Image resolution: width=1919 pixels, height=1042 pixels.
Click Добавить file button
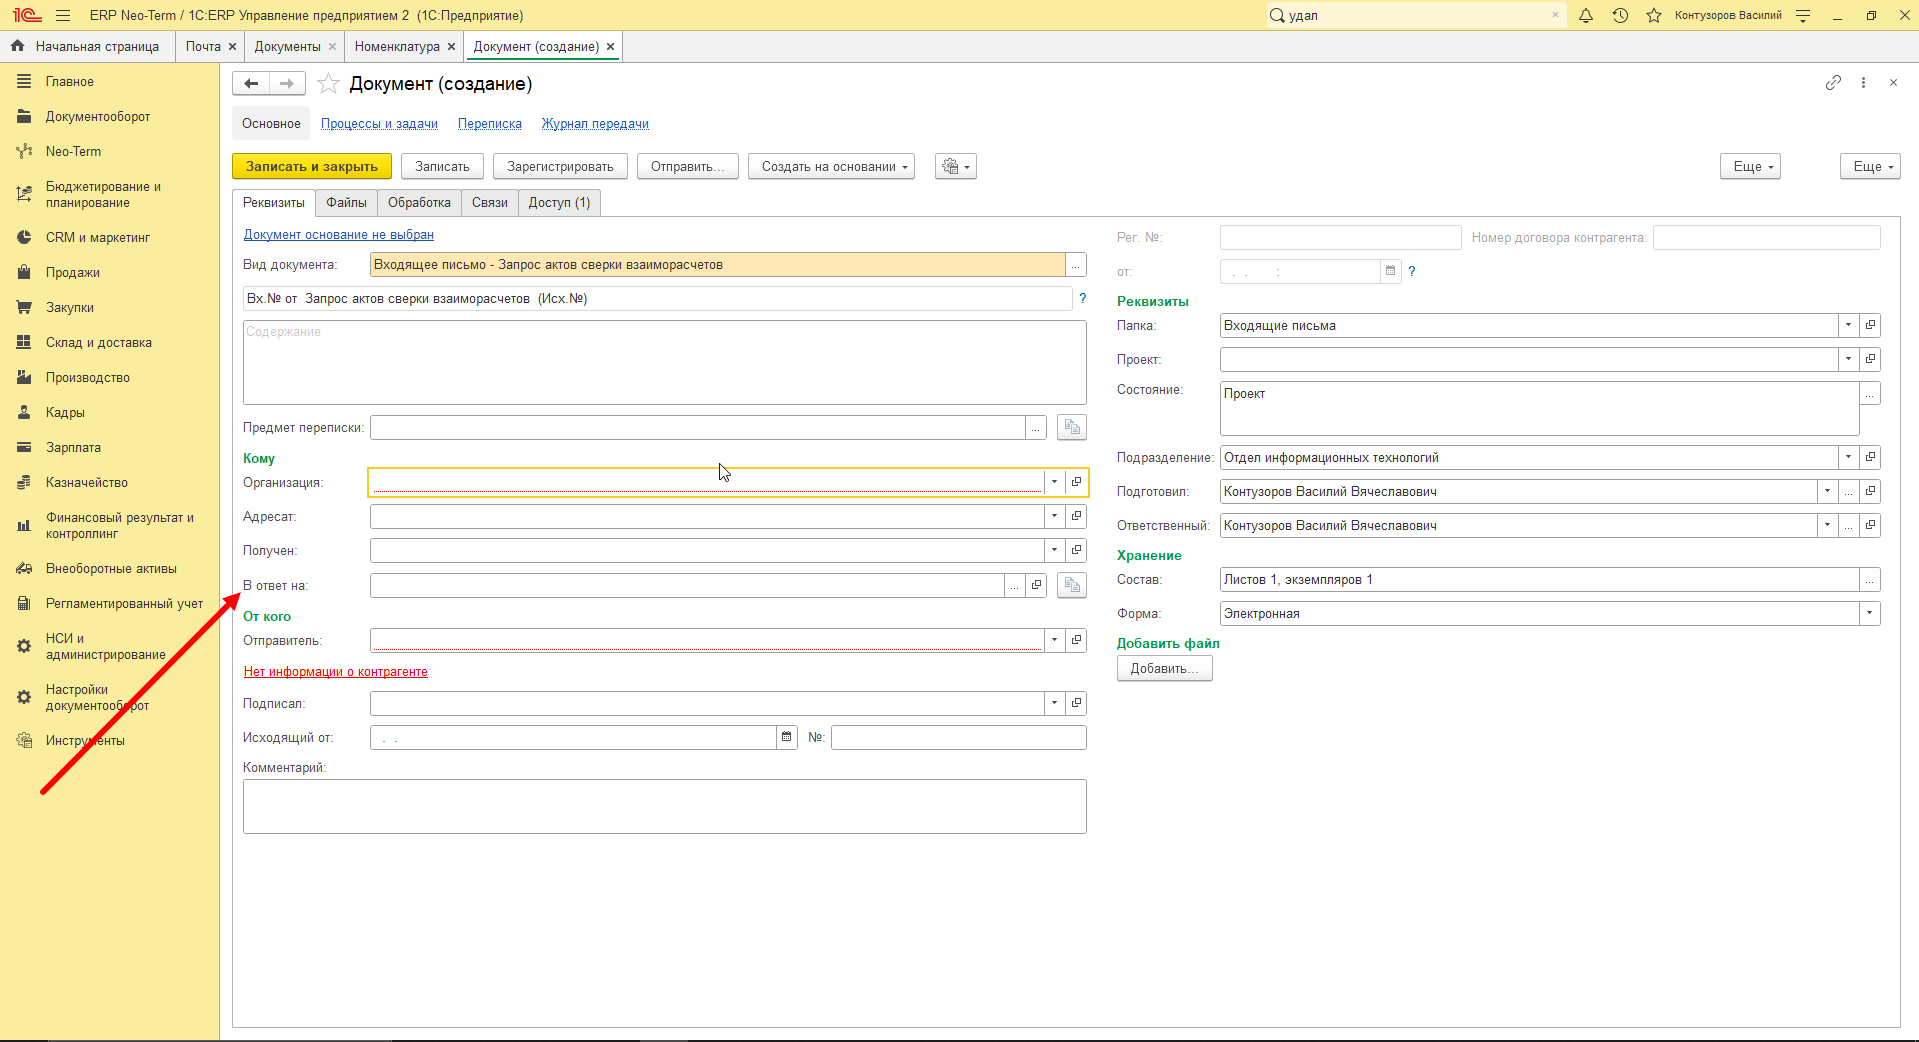1164,668
